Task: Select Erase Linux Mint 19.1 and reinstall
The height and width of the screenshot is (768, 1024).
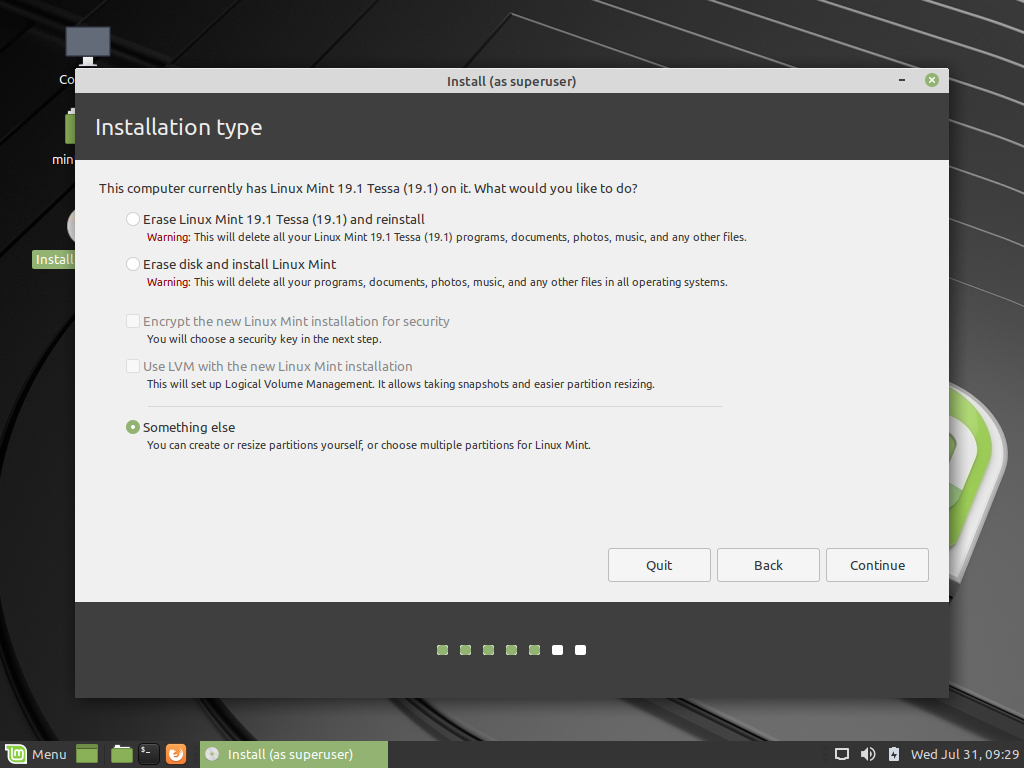Action: (131, 218)
